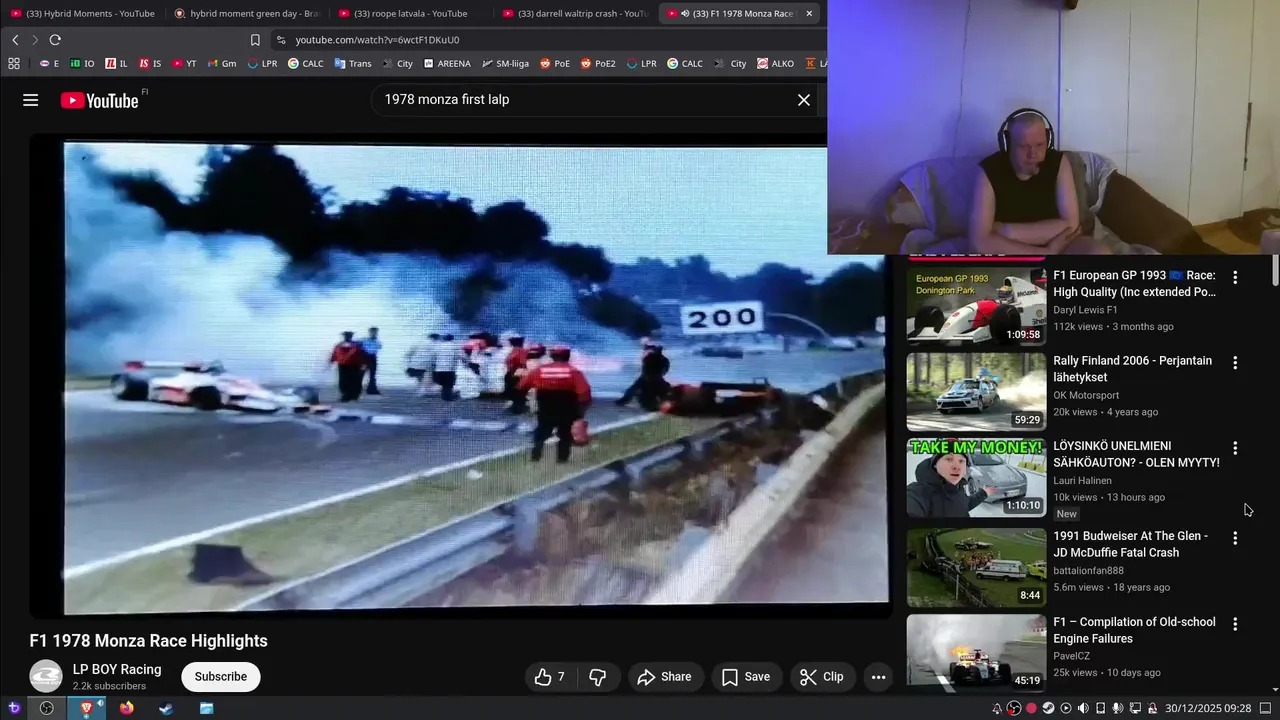
Task: Switch to hybrid moment green day tab
Action: (x=246, y=13)
